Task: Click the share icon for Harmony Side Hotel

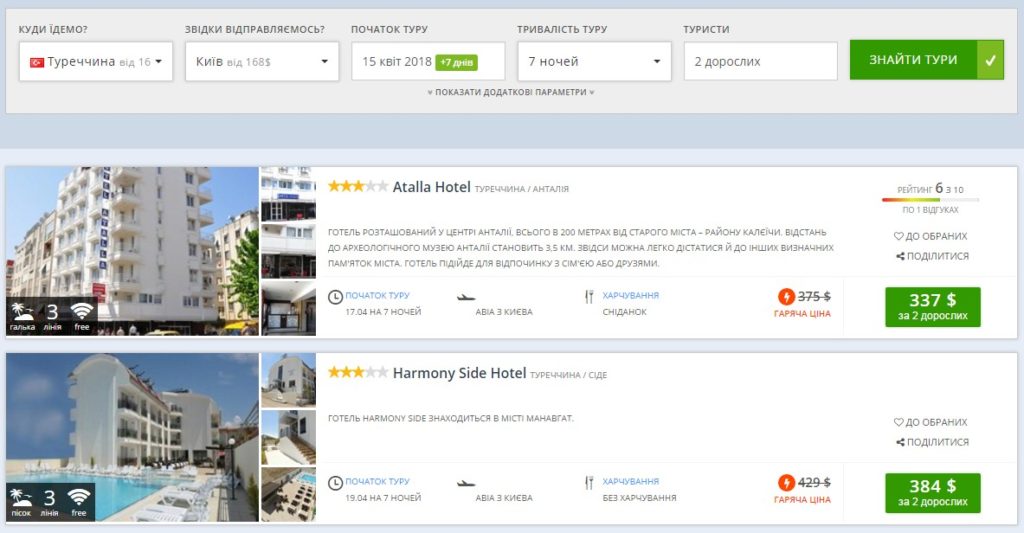Action: point(900,442)
